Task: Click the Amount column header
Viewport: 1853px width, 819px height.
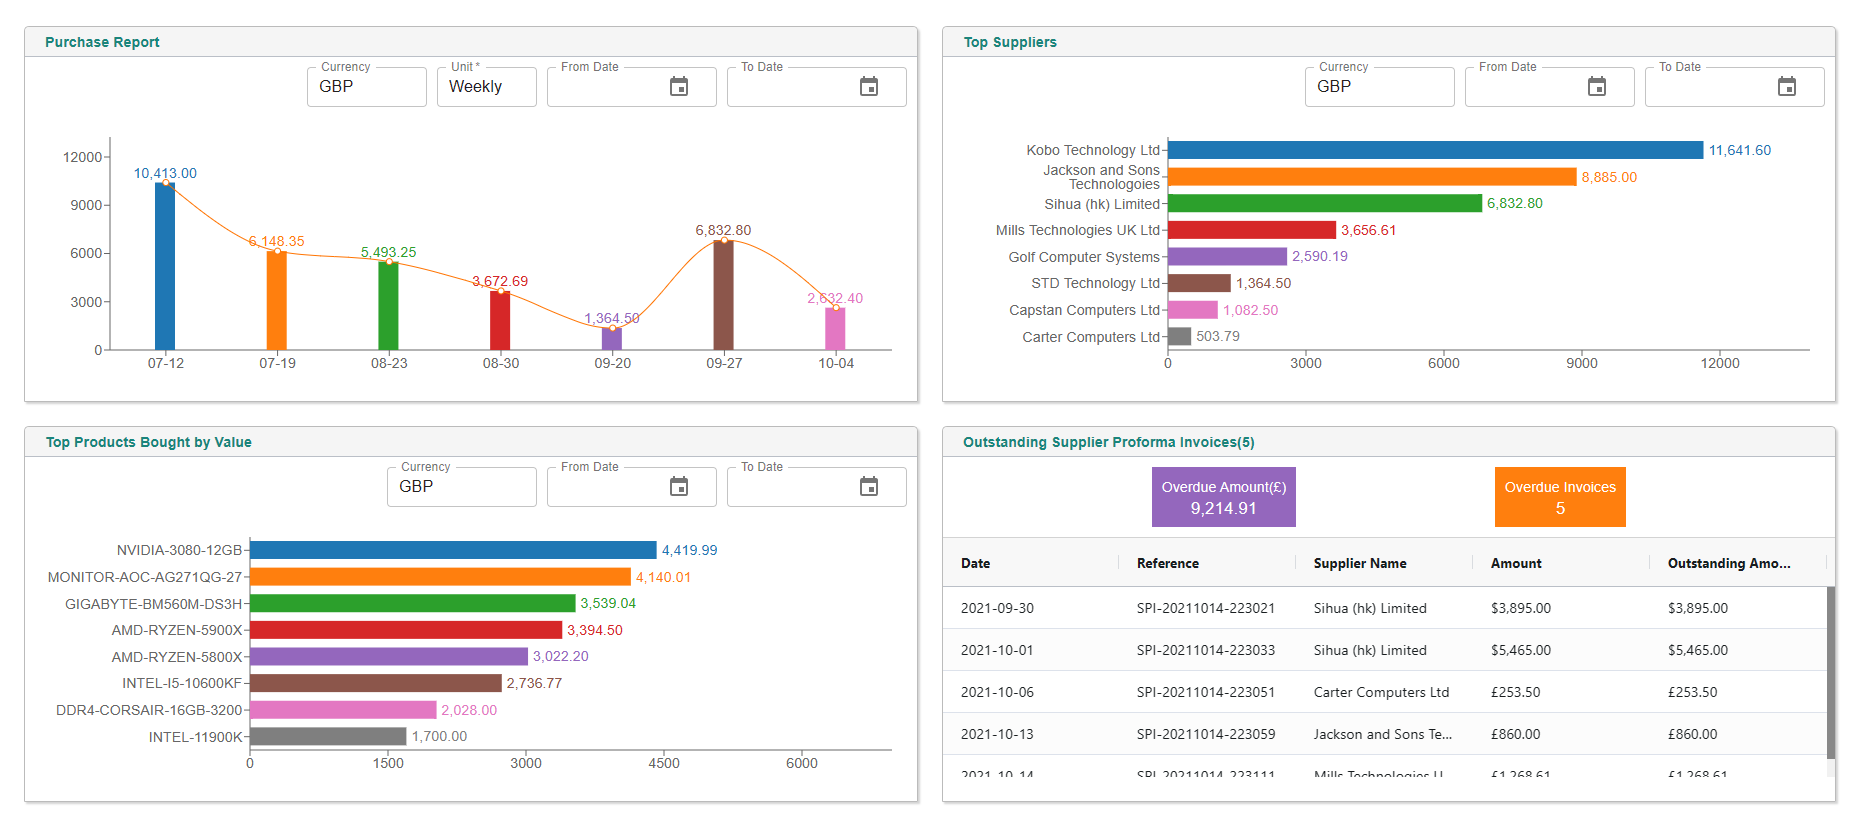Action: tap(1515, 564)
